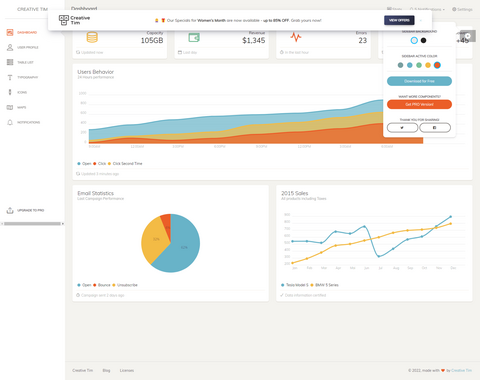
Task: Expand the 5 Notifications dropdown
Action: point(427,9)
